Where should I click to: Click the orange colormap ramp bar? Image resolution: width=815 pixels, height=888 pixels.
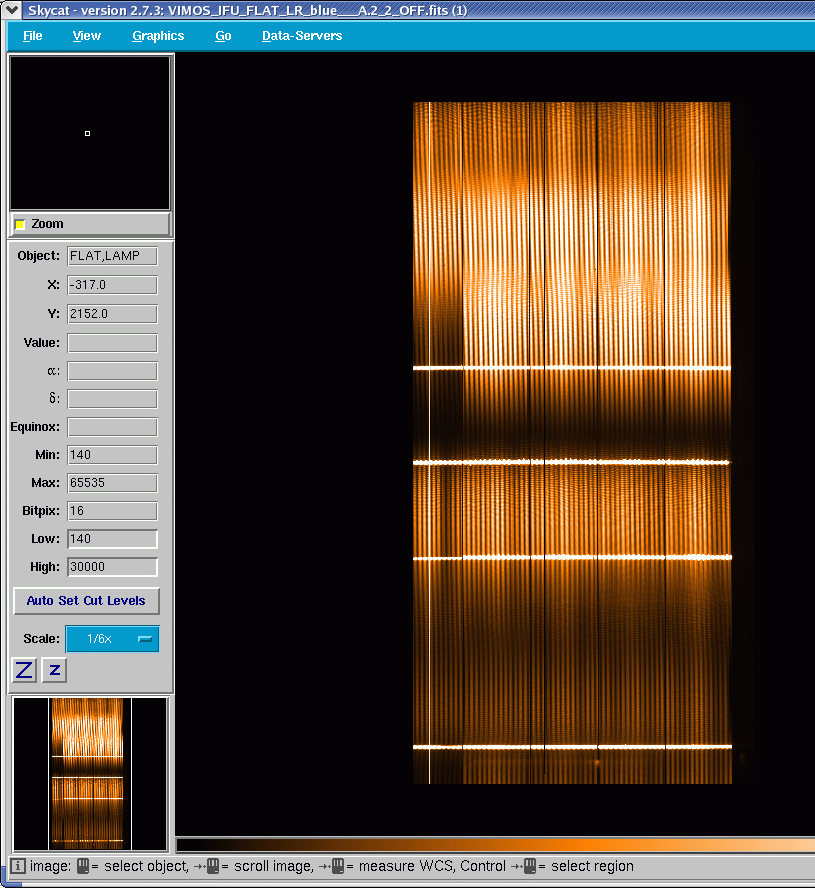496,845
